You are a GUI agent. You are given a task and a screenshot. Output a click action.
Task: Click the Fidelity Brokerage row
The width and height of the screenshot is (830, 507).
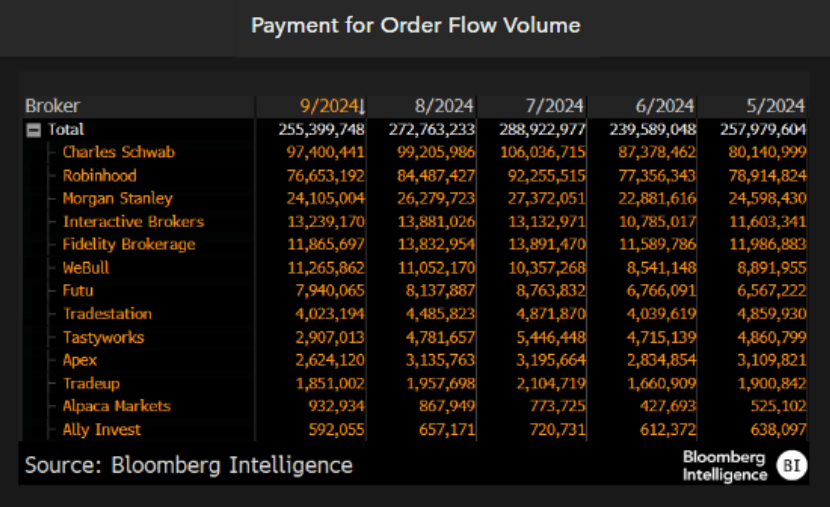click(x=129, y=244)
